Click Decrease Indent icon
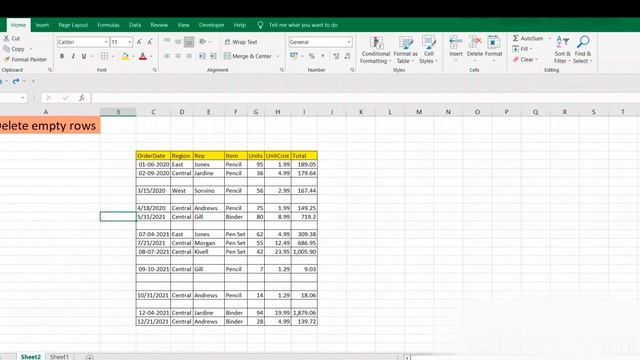This screenshot has width=640, height=360. point(202,56)
